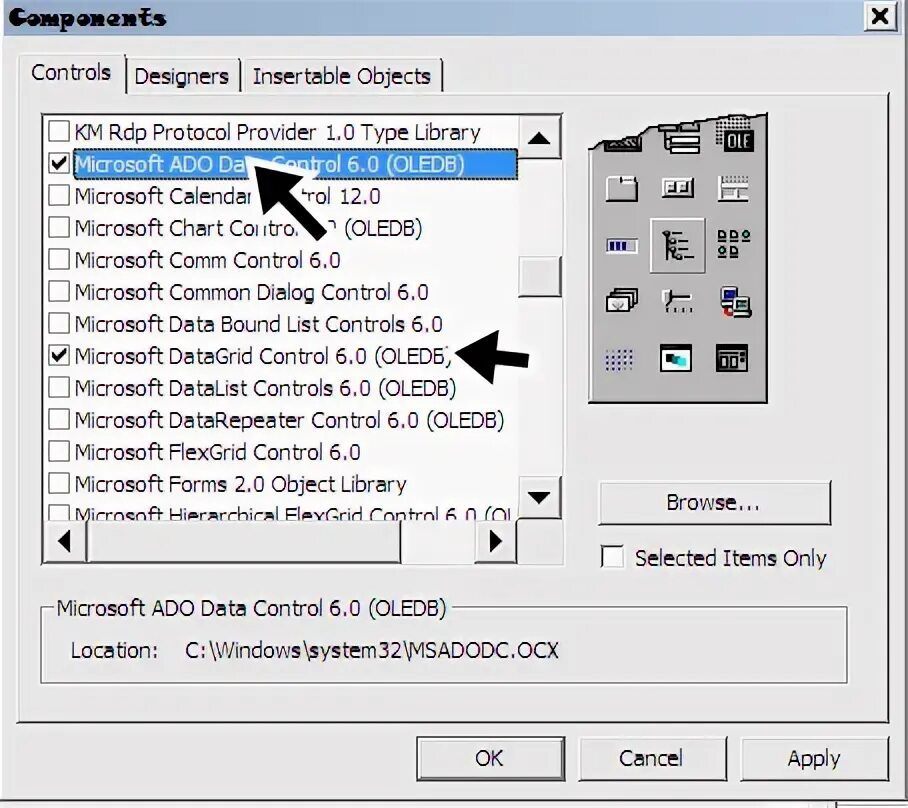The image size is (908, 808).
Task: Check KM Rdp Protocol Provider 1.0 Type Library
Action: pos(59,131)
